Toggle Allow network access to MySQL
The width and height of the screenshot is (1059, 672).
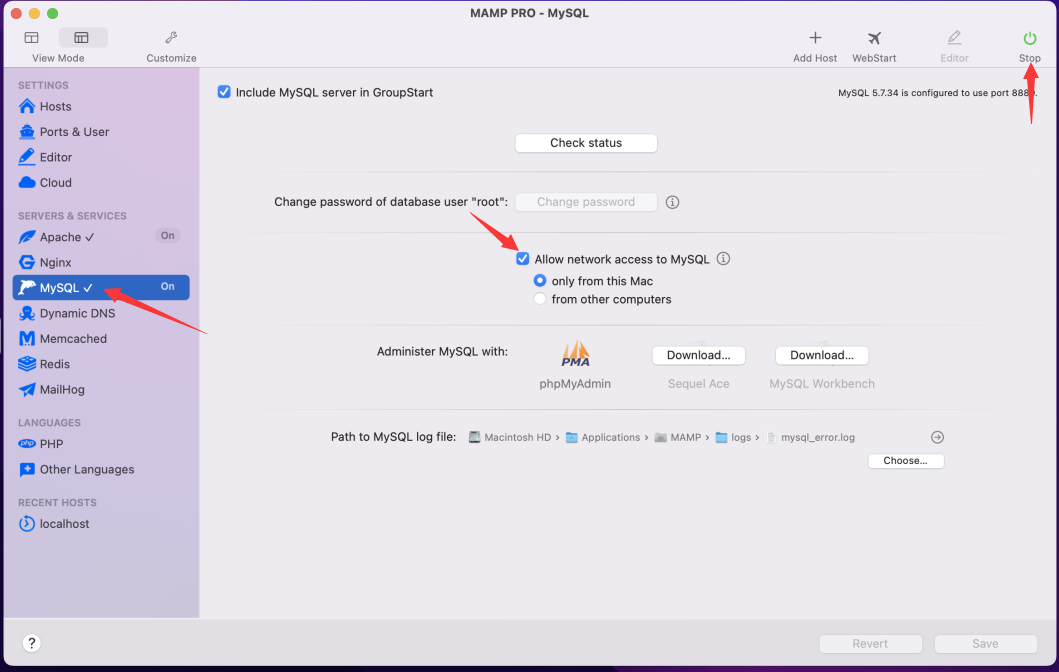523,259
